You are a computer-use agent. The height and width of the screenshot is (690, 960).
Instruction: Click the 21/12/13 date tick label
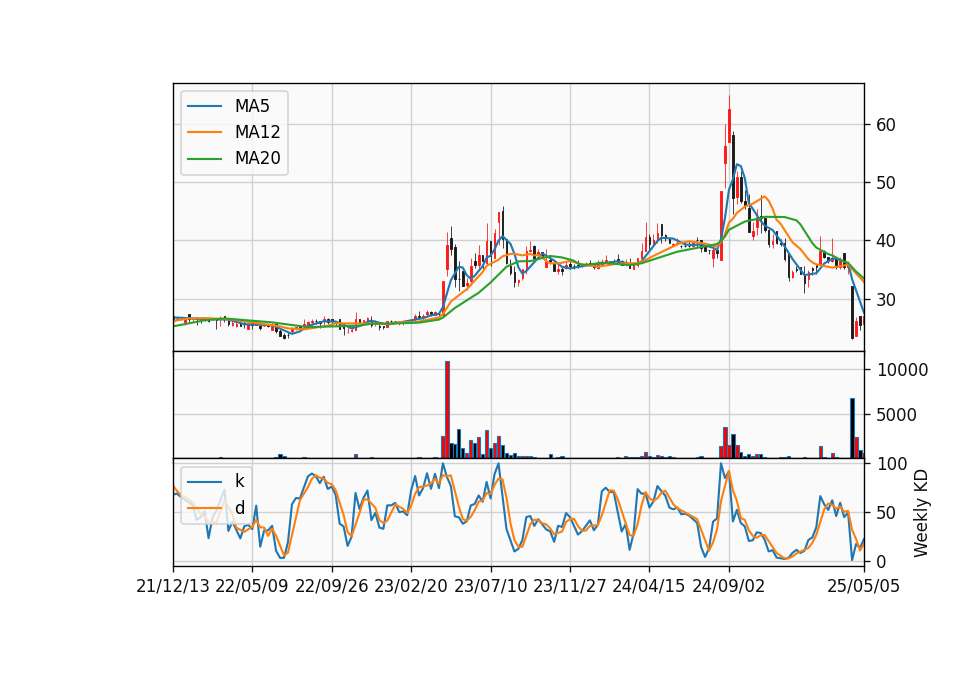coord(173,586)
